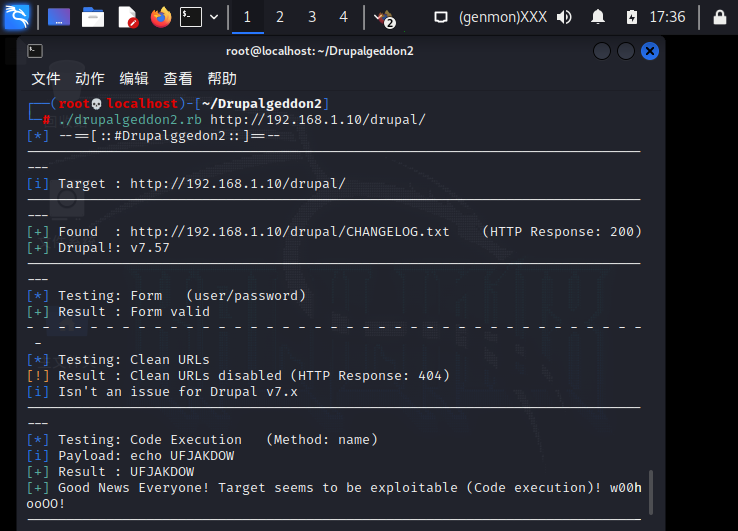Click the '#Drupalggedon2' banner text
This screenshot has width=738, height=531.
[170, 136]
